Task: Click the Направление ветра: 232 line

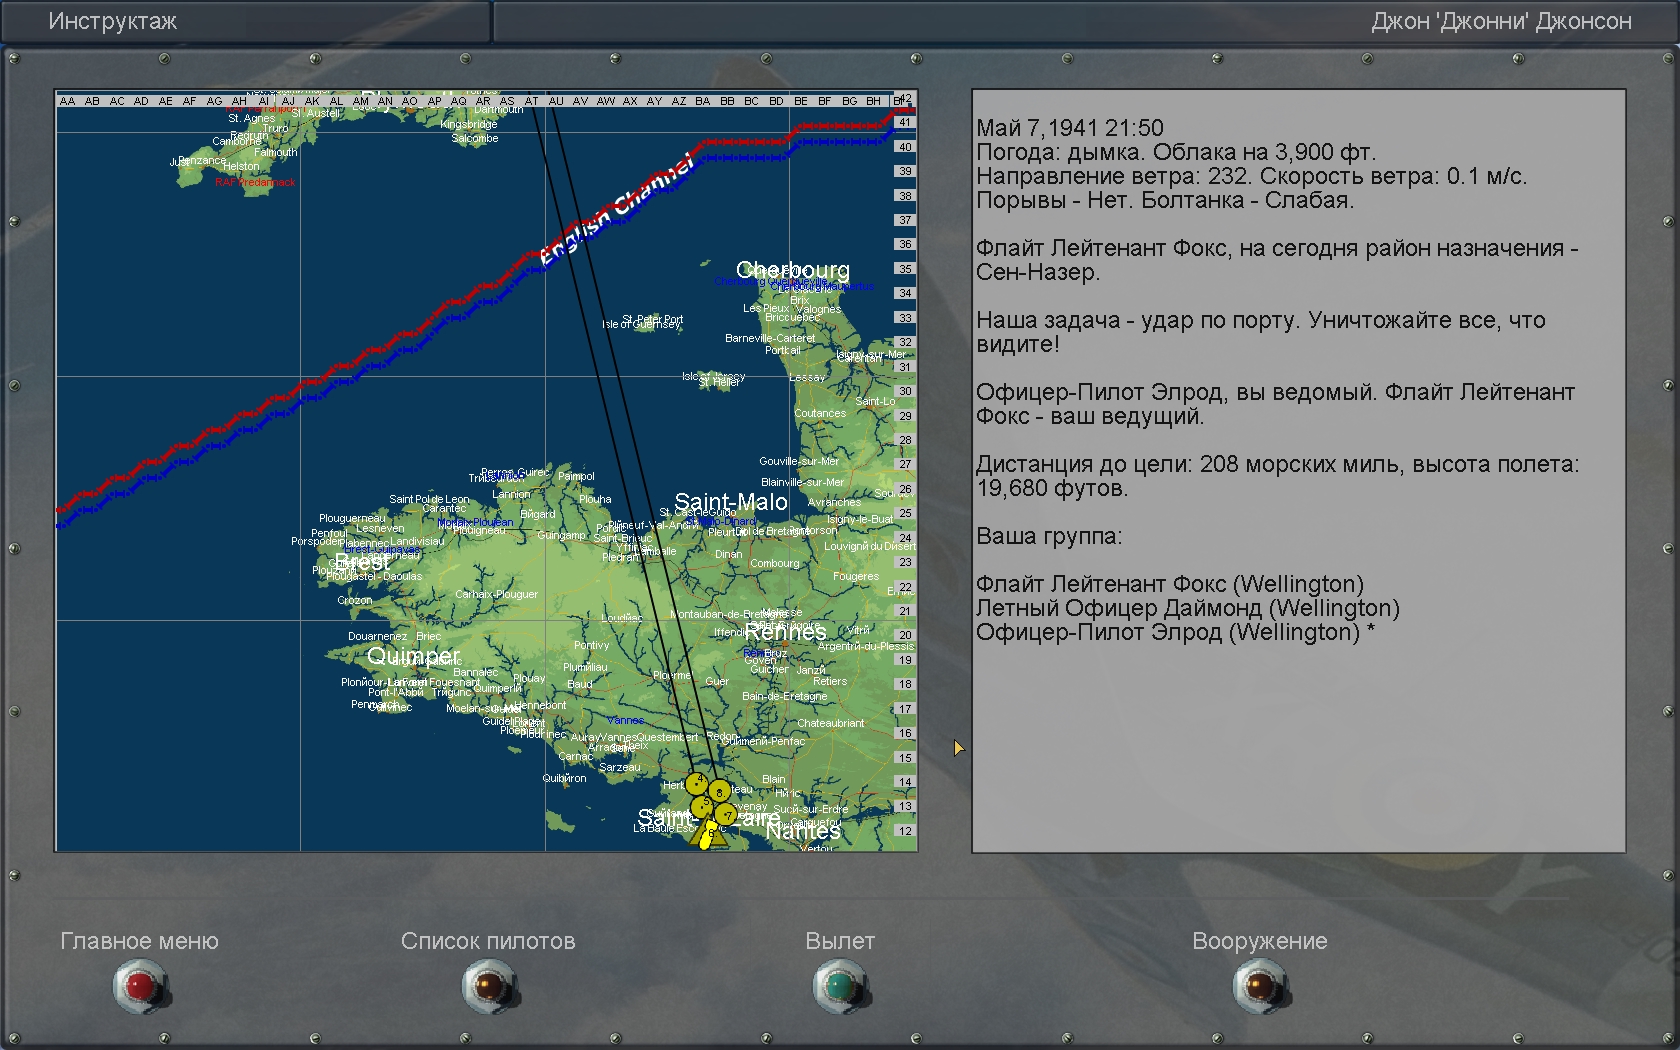Action: (1252, 176)
